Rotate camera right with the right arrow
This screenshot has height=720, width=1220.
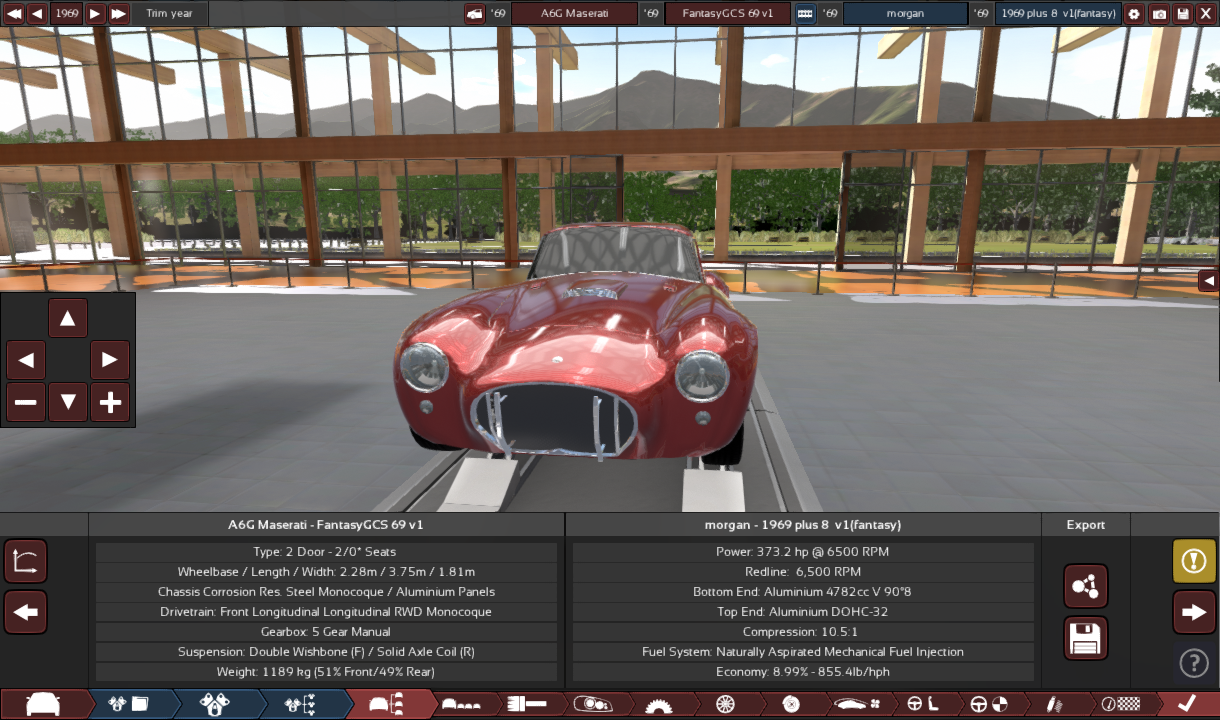(110, 360)
